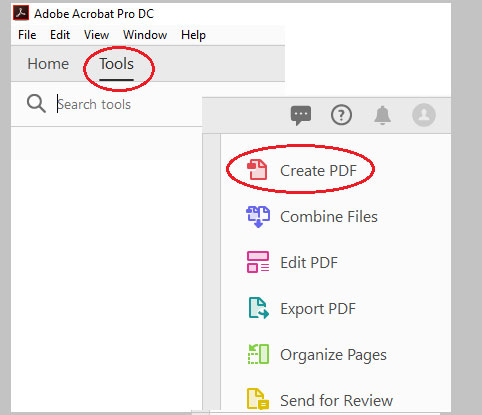
Task: Open the chat bubble comments icon
Action: (301, 115)
